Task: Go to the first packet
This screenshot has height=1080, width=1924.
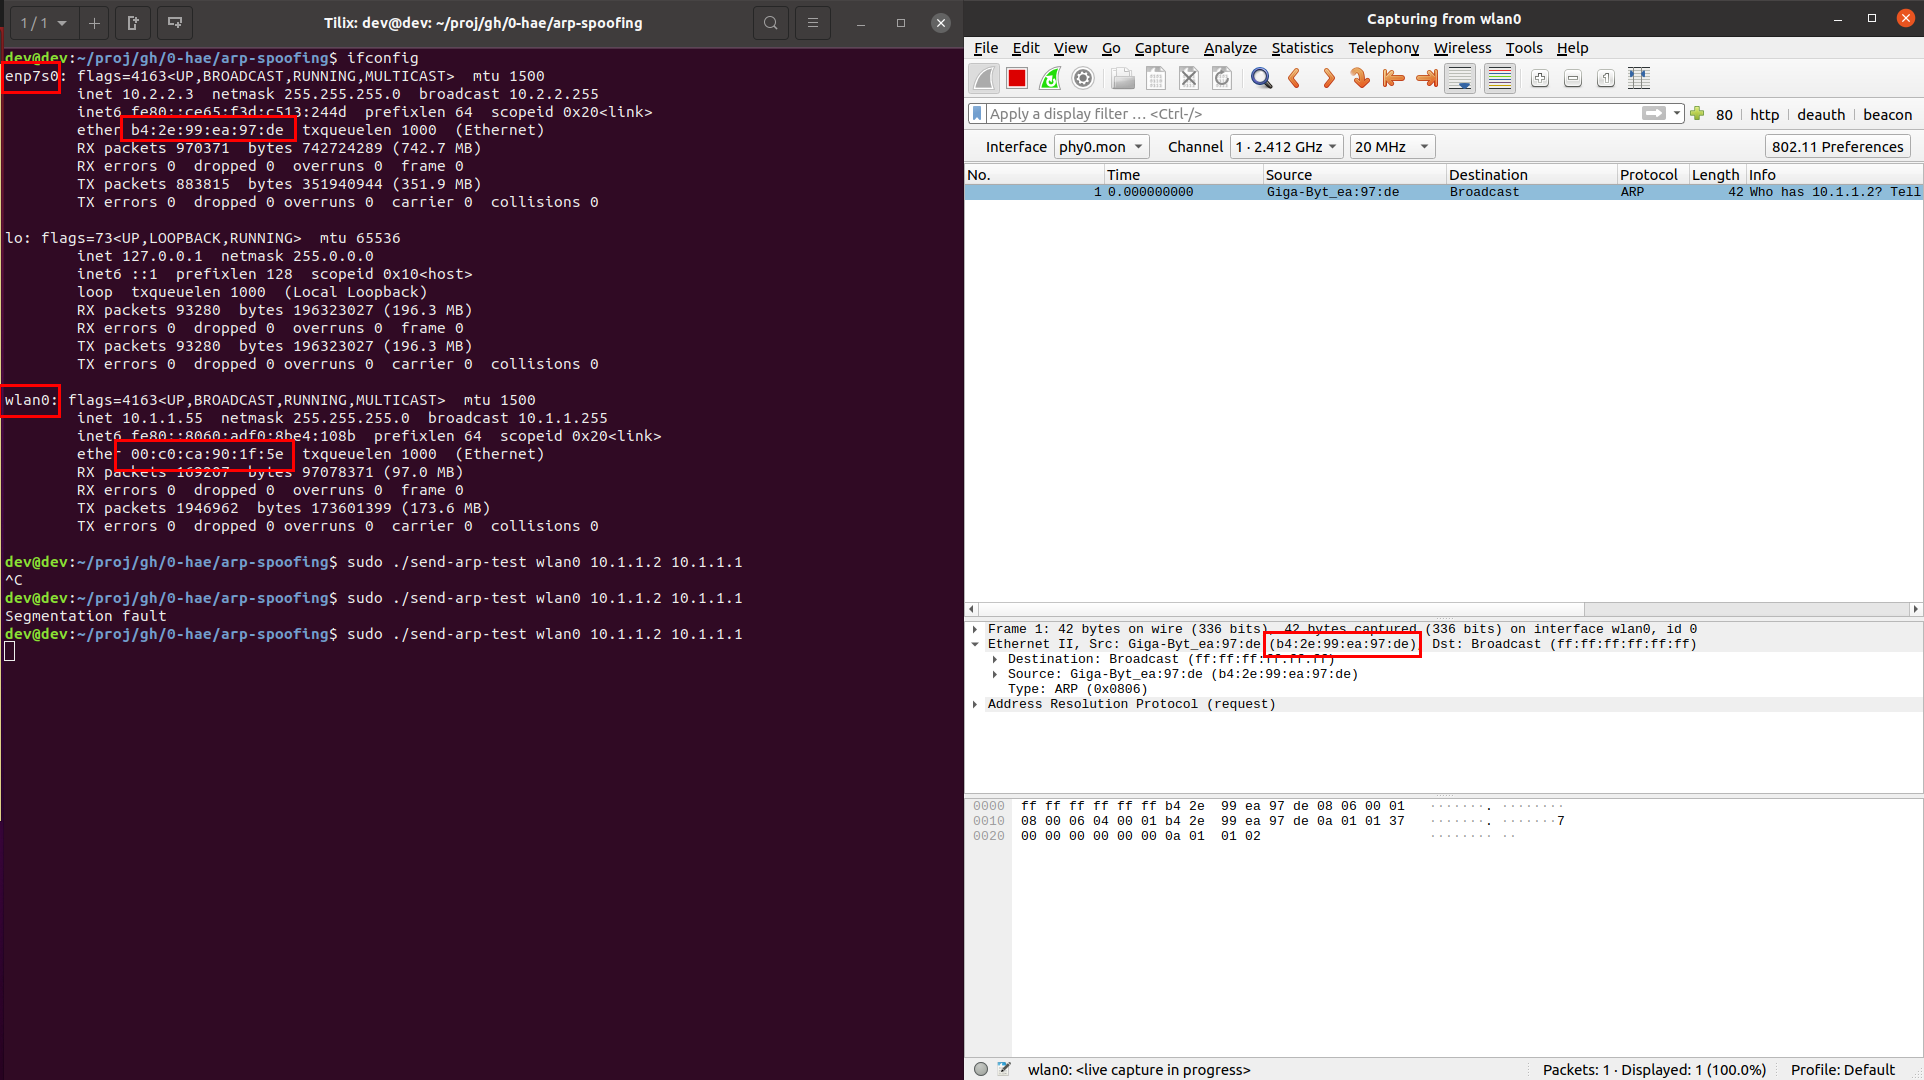Action: [x=1392, y=78]
